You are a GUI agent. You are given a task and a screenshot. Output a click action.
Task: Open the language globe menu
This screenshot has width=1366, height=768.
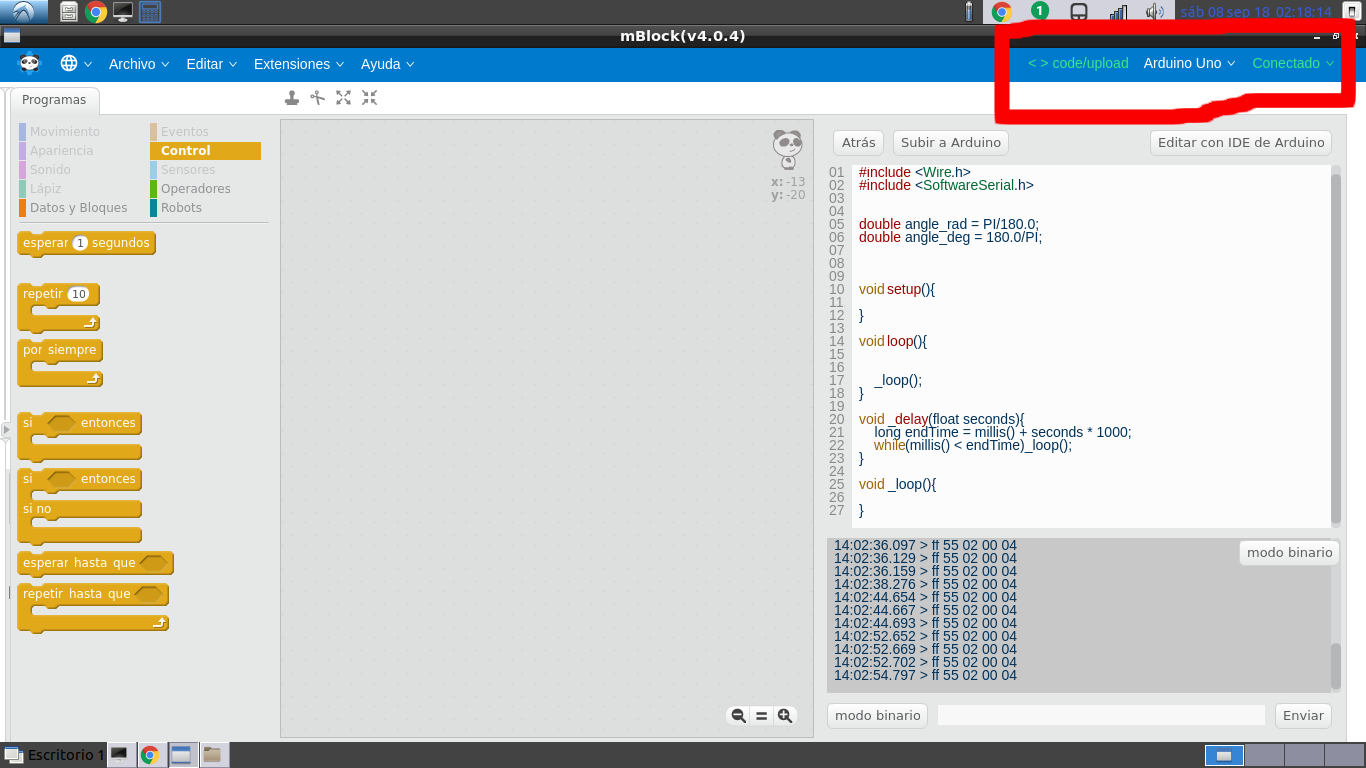tap(76, 63)
